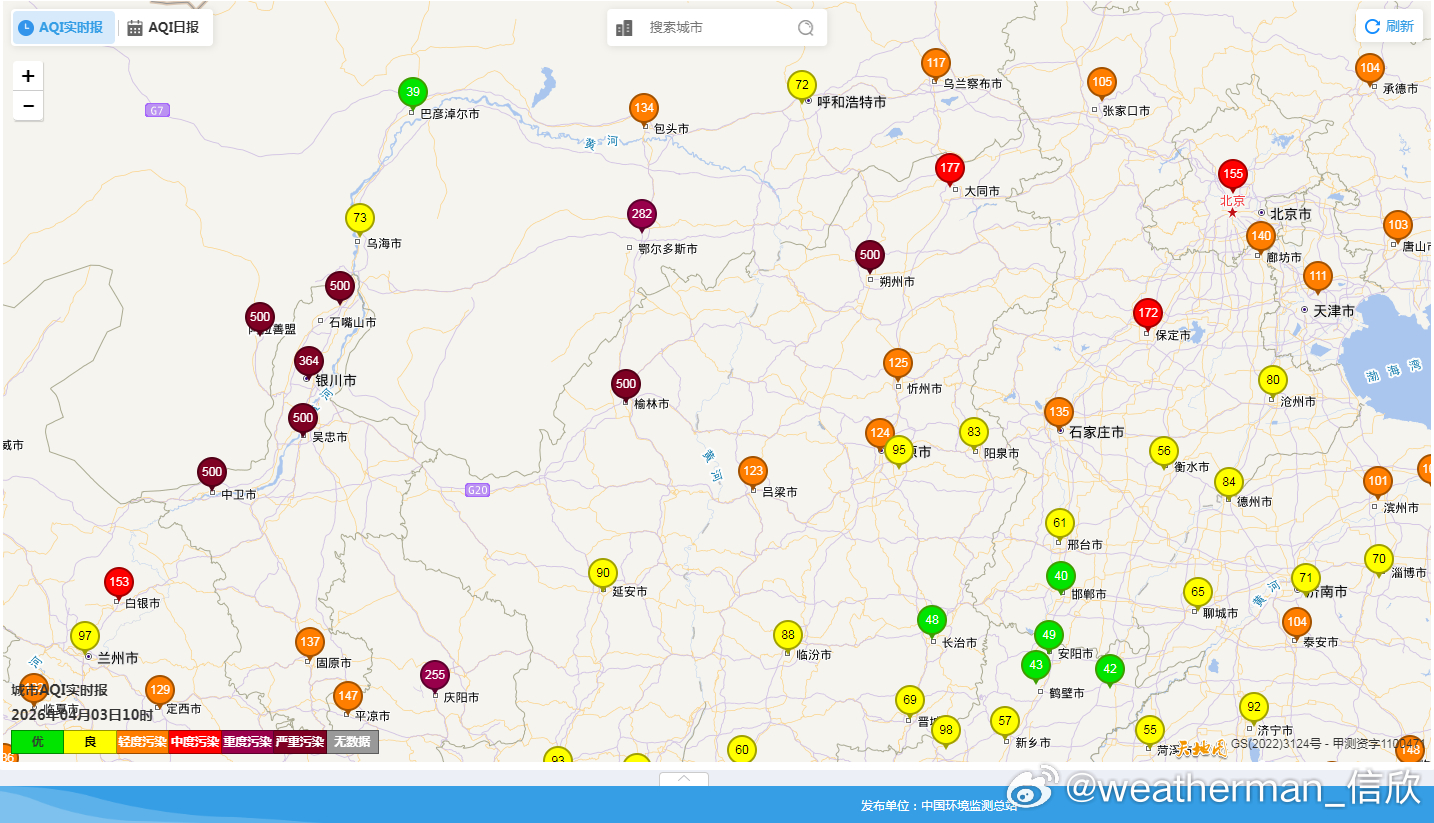Click the 新乡市 city label

pyautogui.click(x=1033, y=742)
